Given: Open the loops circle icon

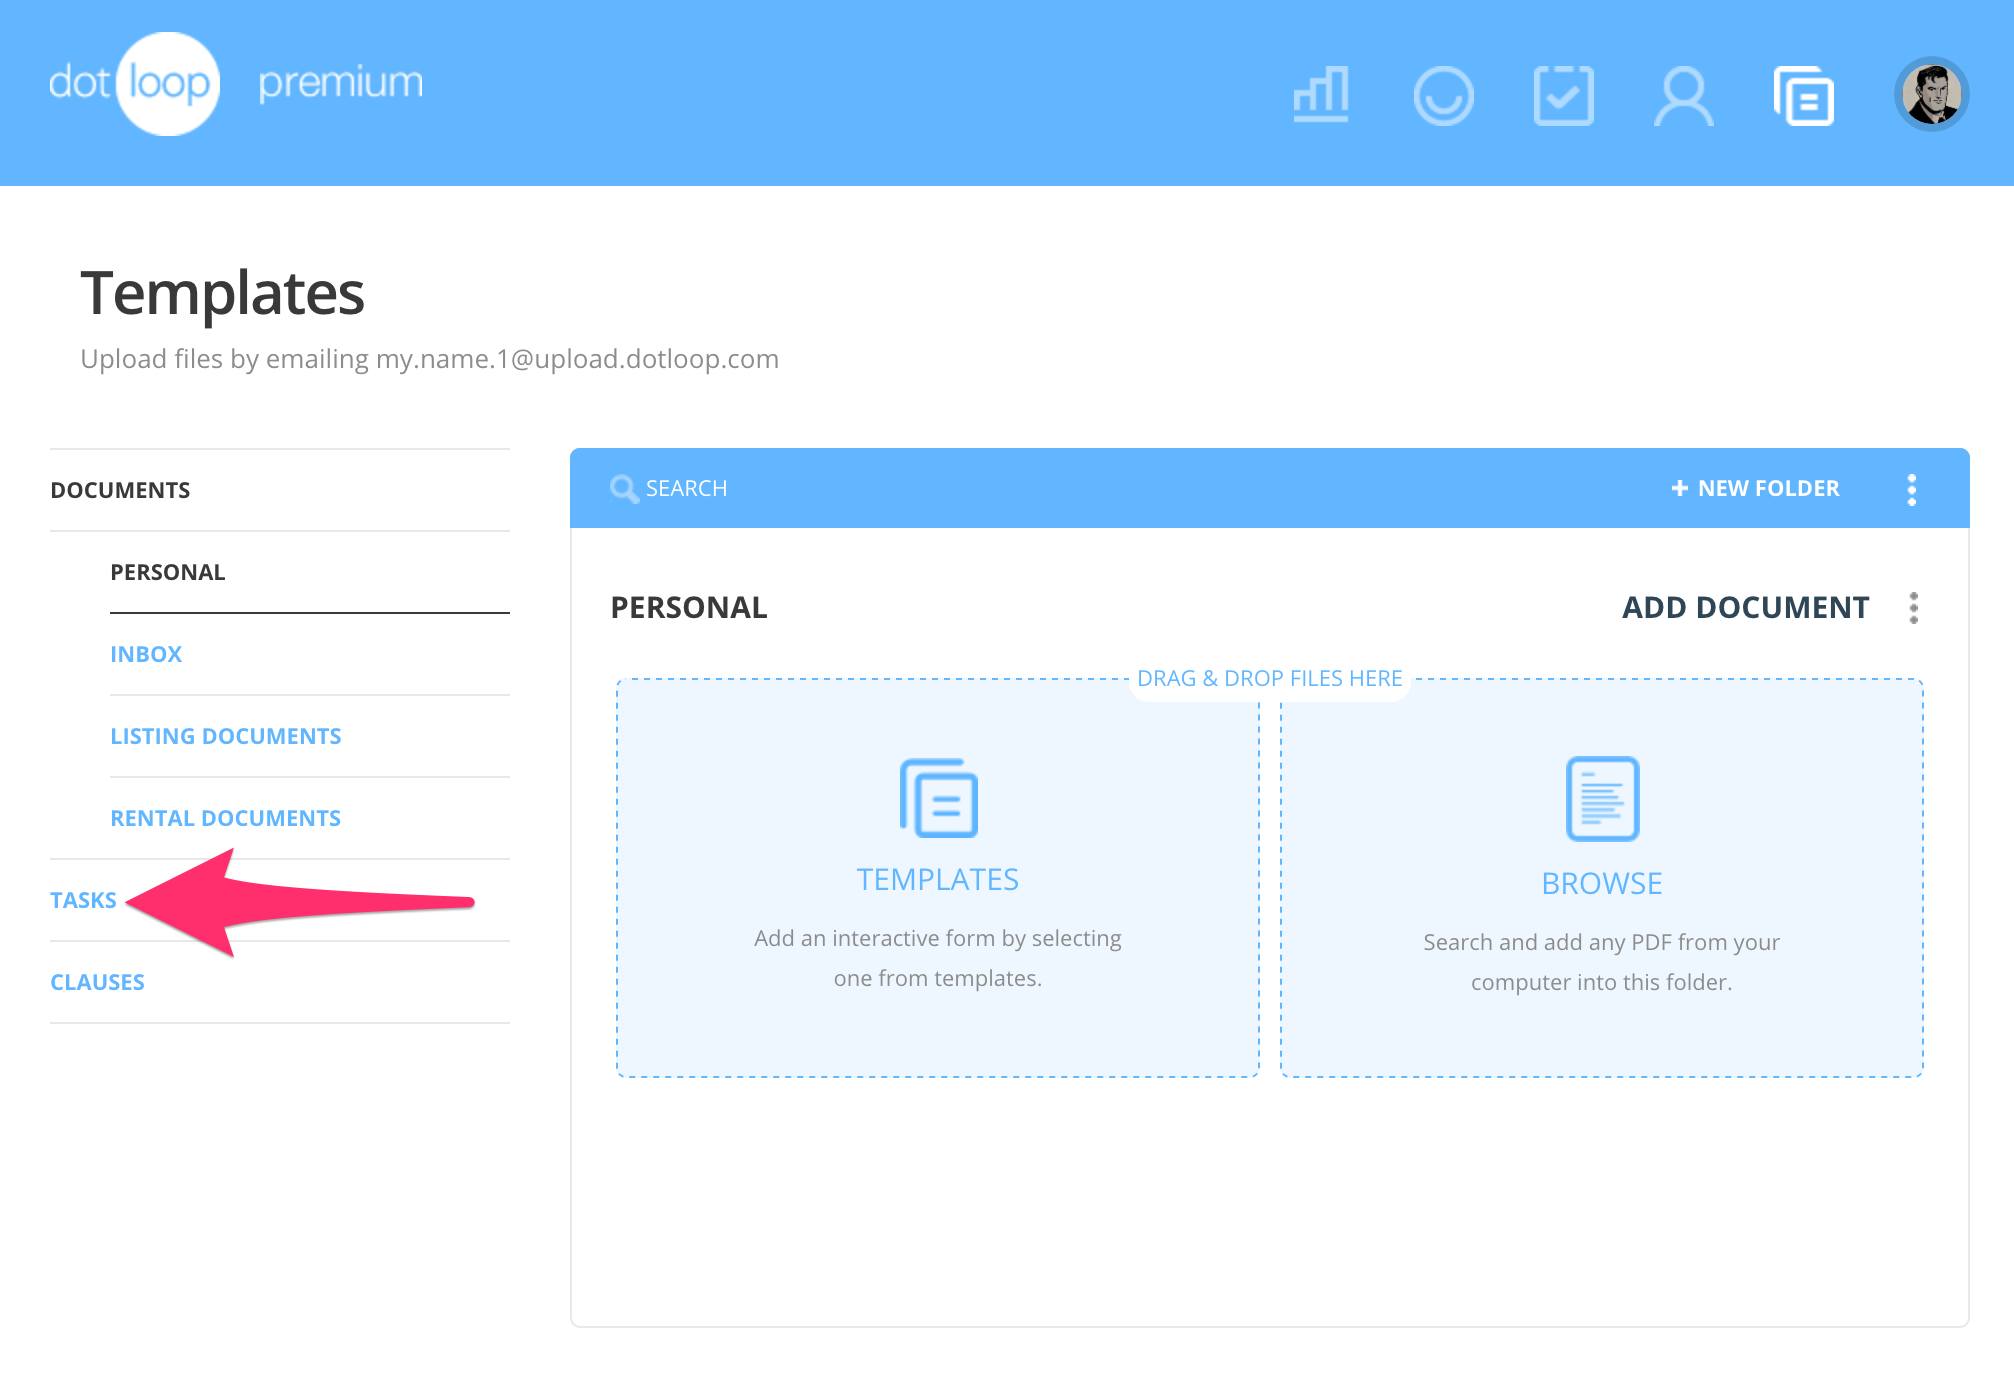Looking at the screenshot, I should click(x=1443, y=96).
